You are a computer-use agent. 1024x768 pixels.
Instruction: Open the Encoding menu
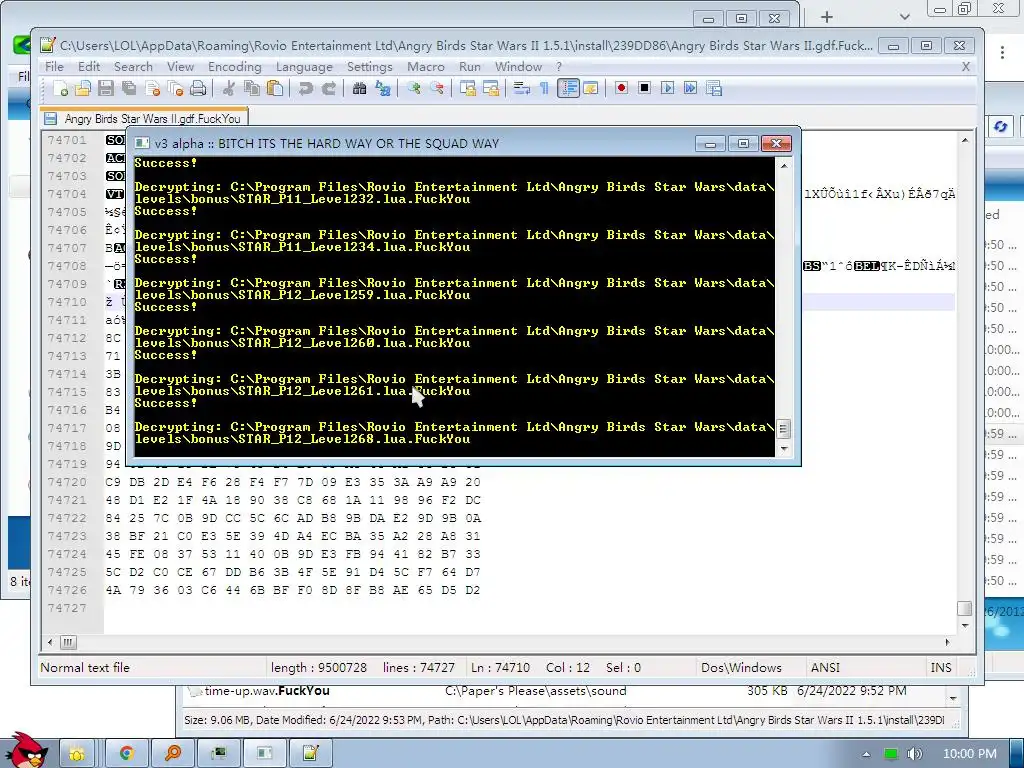coord(234,67)
